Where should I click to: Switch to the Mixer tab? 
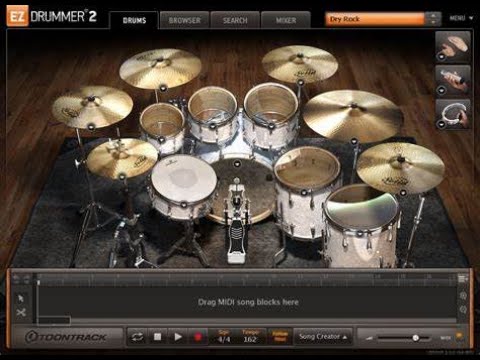286,20
